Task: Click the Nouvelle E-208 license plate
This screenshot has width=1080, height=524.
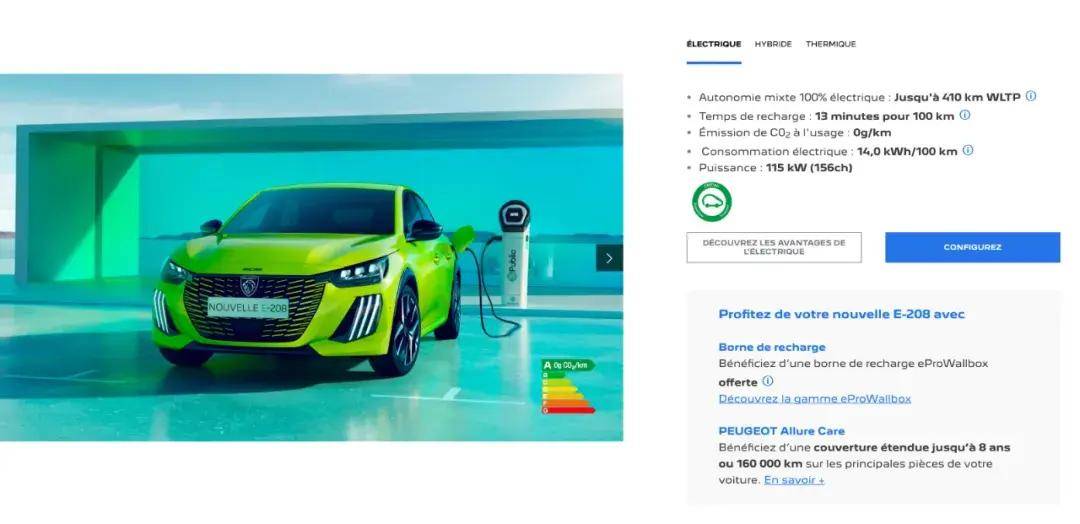Action: (x=248, y=307)
